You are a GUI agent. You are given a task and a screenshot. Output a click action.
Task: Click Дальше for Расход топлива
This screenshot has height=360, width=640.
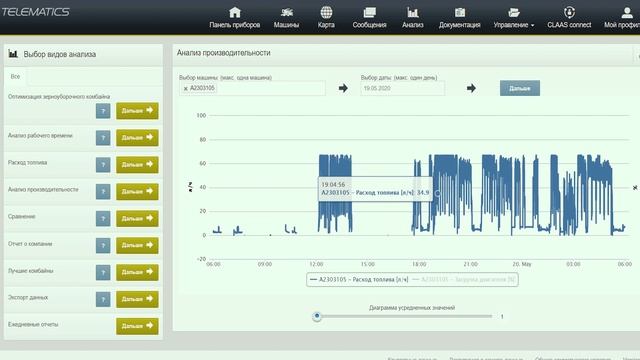tap(137, 164)
